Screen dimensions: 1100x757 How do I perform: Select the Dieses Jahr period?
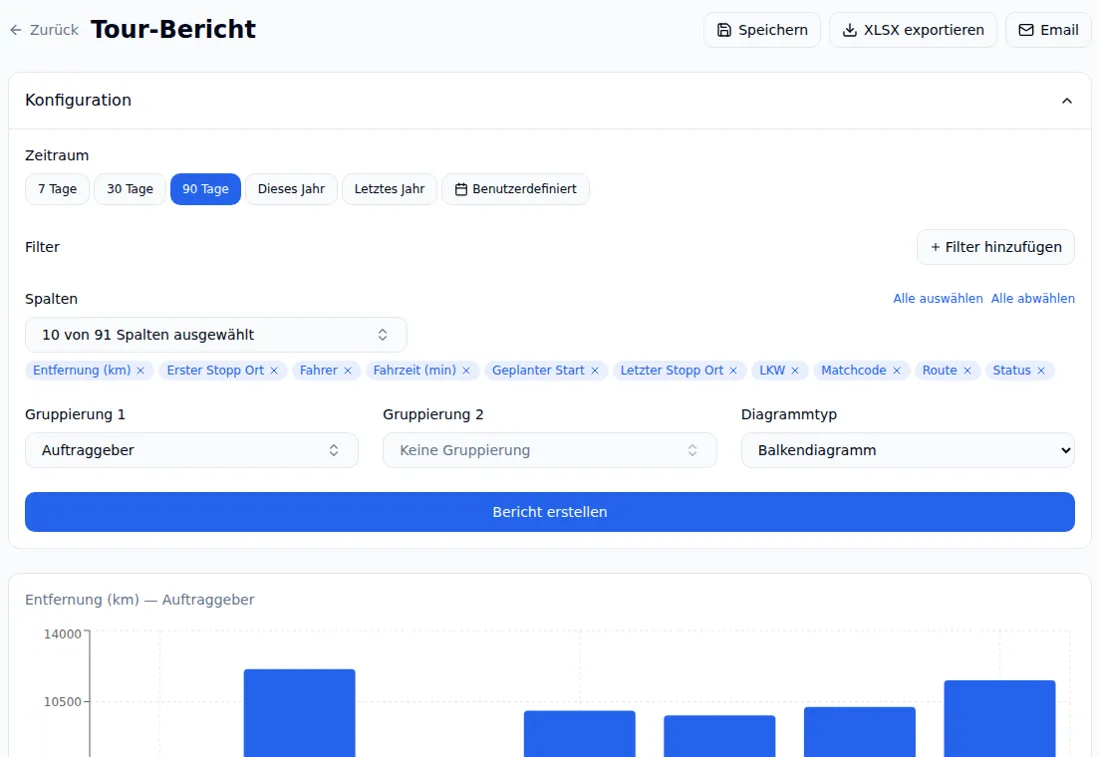[291, 189]
